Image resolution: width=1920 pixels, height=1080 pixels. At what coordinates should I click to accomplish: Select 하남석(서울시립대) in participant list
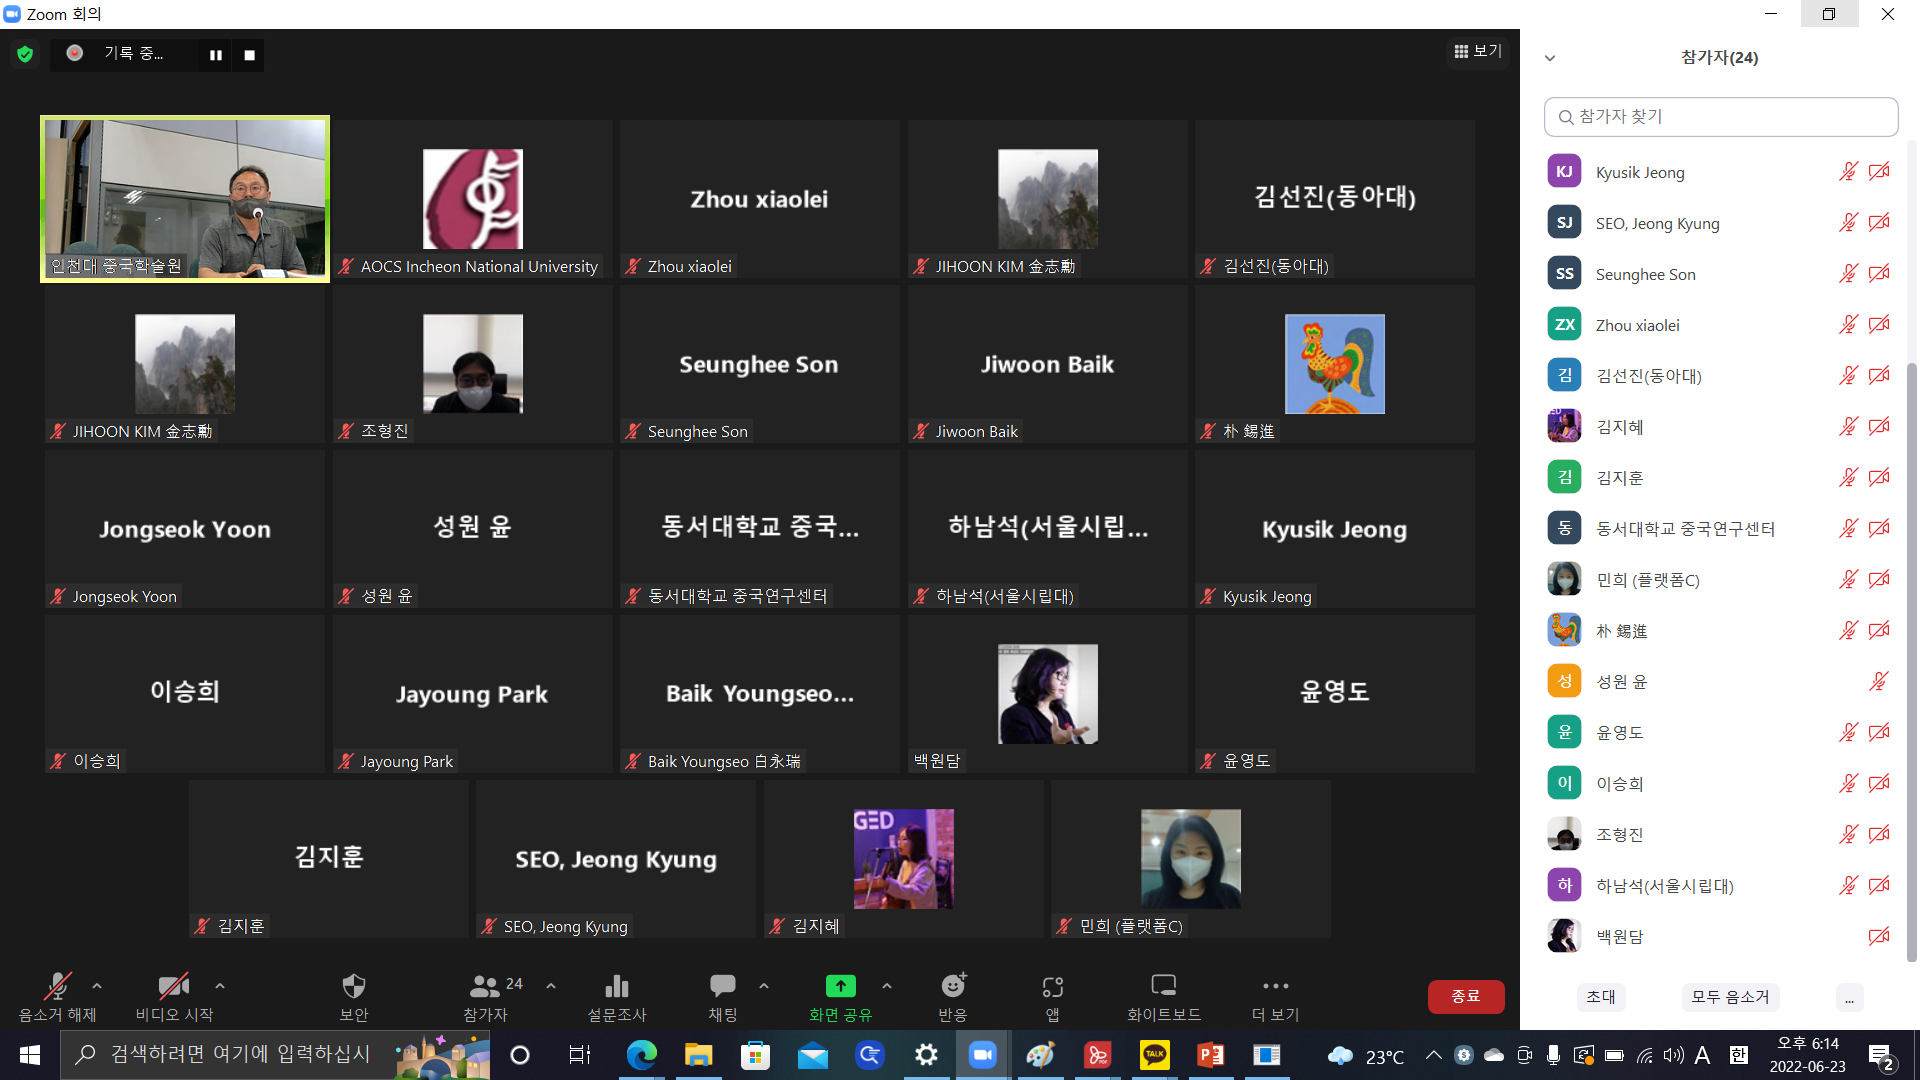click(x=1720, y=886)
